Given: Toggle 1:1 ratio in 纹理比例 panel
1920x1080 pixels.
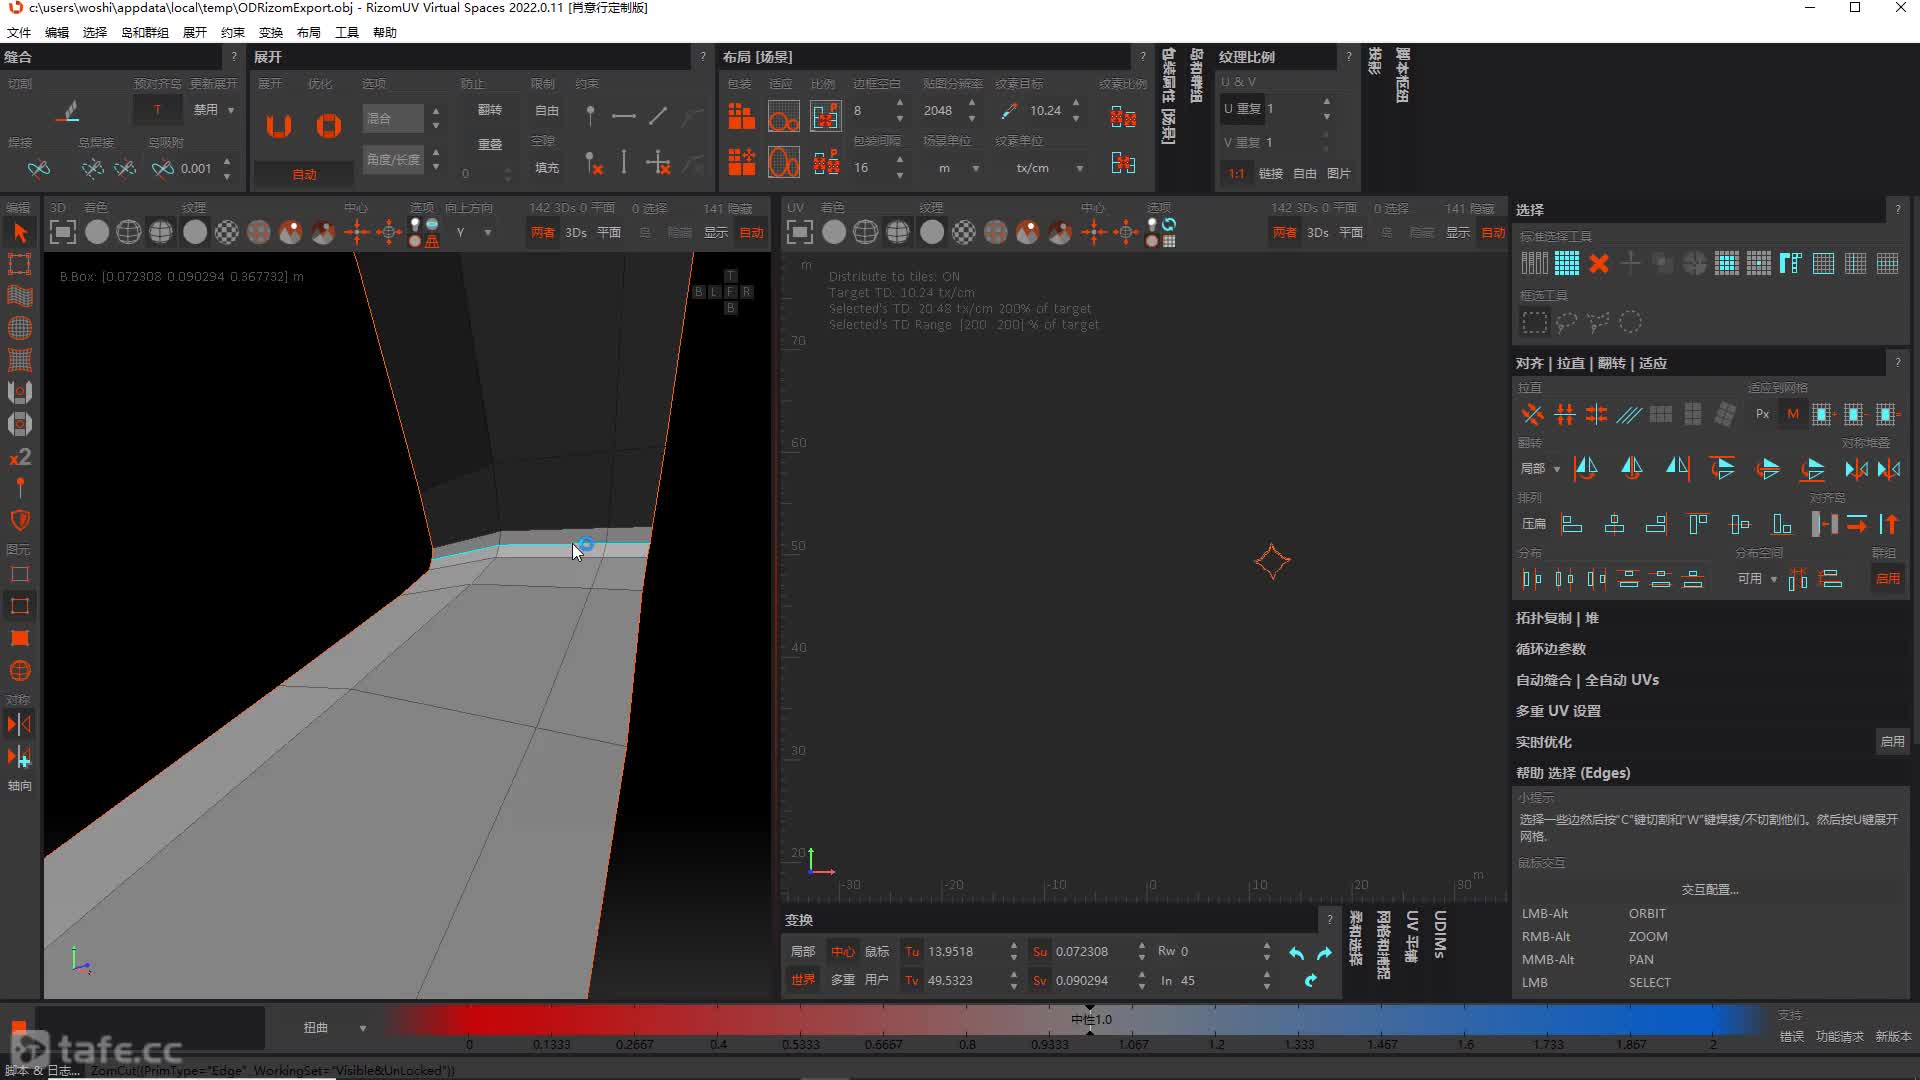Looking at the screenshot, I should tap(1236, 174).
